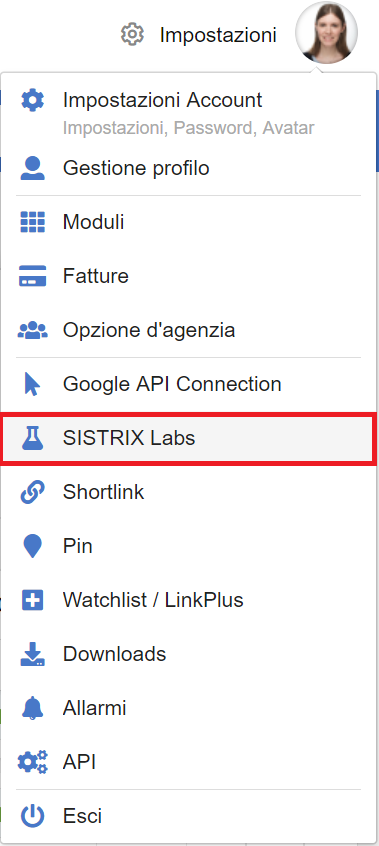
Task: Click the Esci power icon
Action: 32,816
